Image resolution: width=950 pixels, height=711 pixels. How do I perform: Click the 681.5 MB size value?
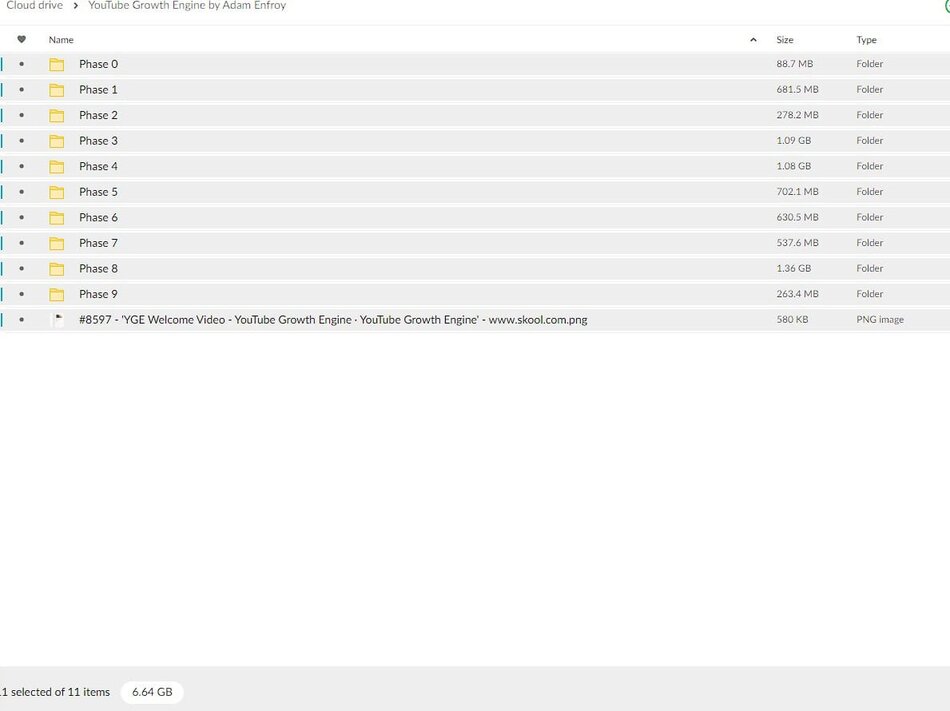[797, 90]
